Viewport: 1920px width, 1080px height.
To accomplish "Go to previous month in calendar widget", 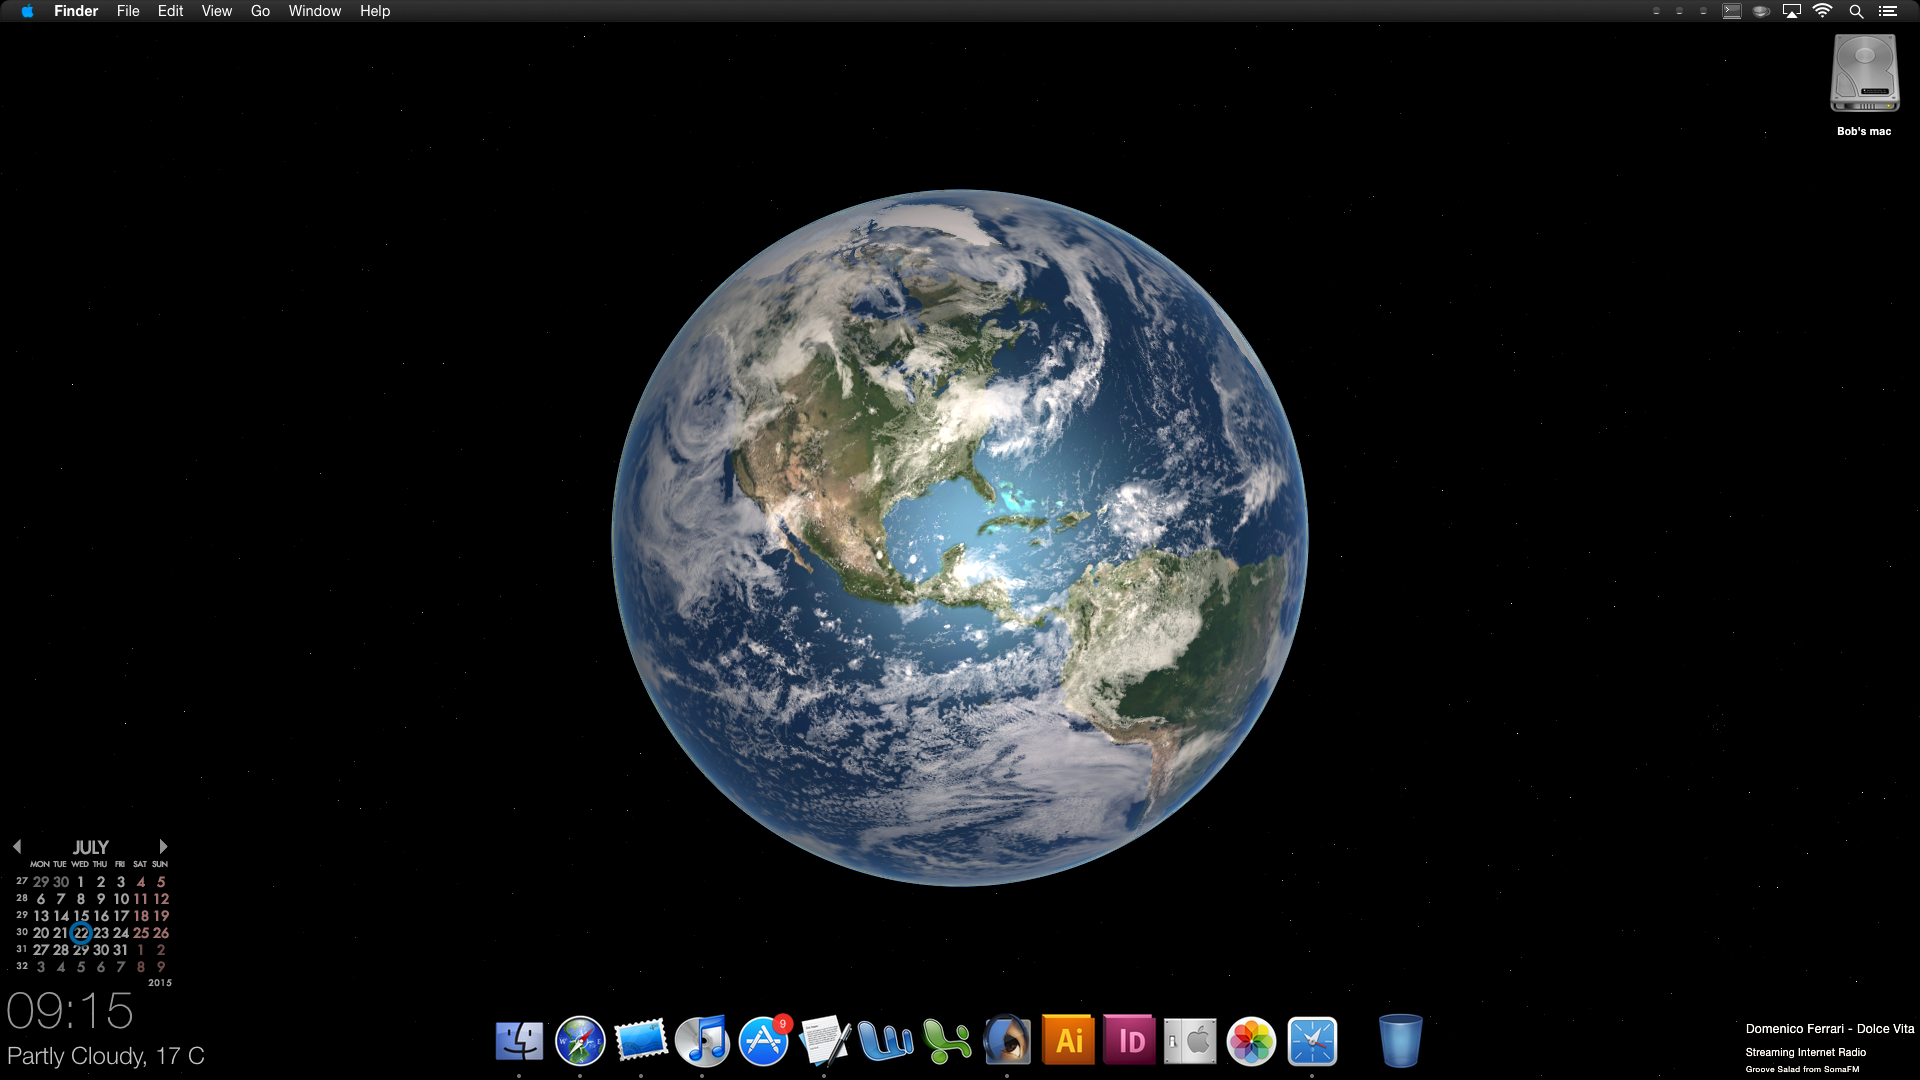I will click(x=17, y=847).
